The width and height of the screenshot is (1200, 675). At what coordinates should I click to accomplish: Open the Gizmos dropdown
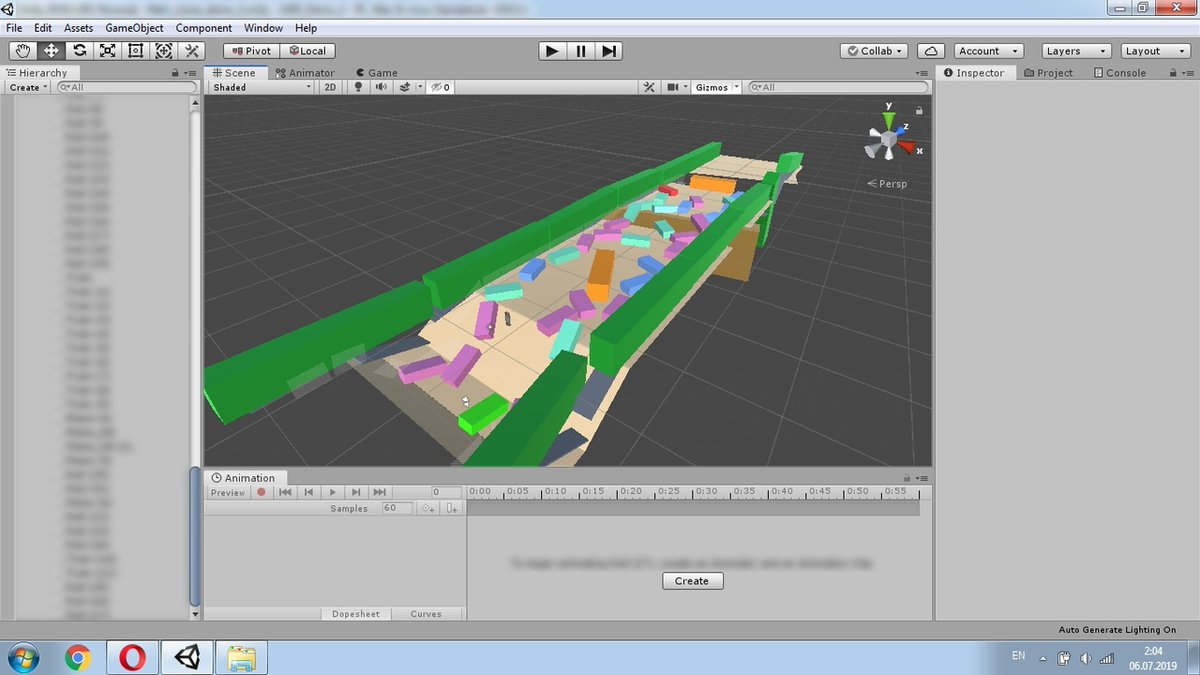pos(717,87)
